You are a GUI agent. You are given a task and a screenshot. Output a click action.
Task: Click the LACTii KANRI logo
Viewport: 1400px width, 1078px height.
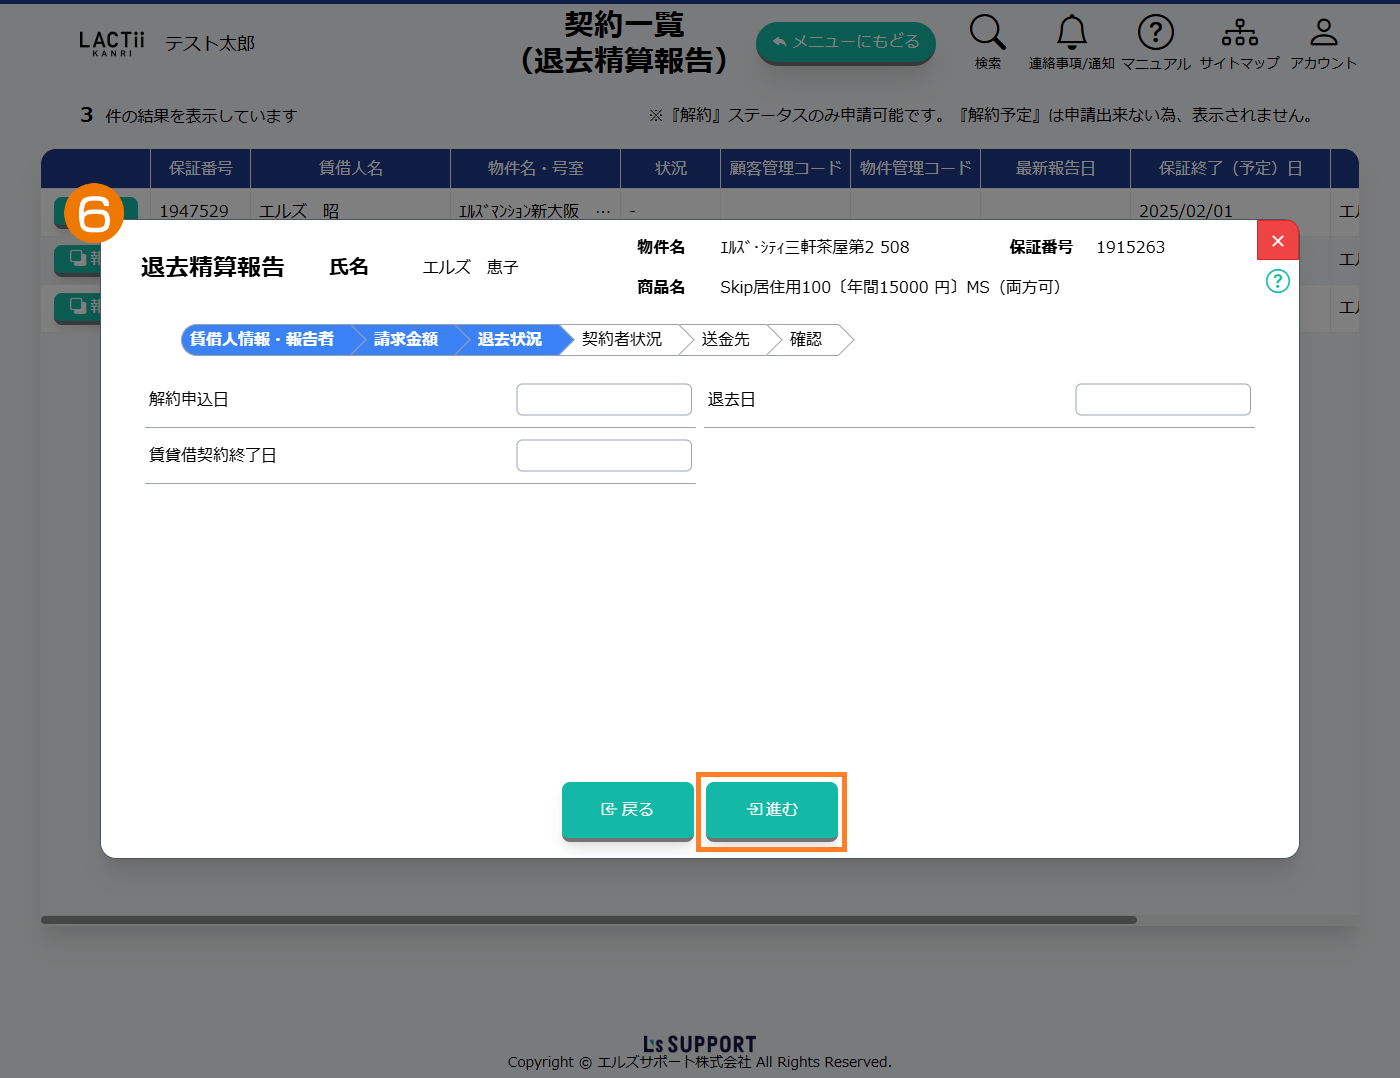111,43
